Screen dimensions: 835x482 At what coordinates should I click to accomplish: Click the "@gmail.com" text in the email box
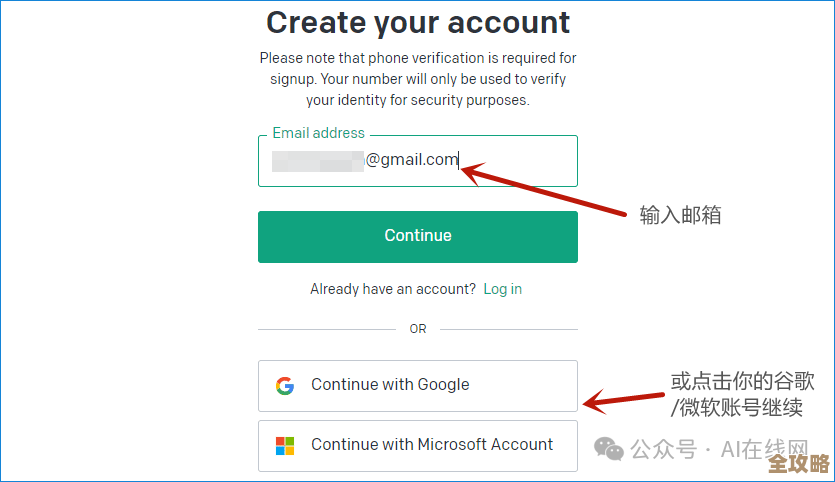click(411, 159)
